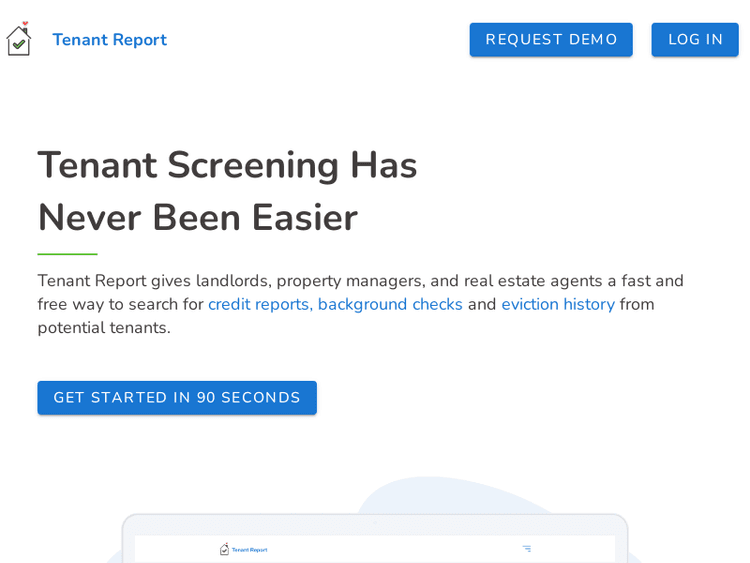Screen dimensions: 750x563
Task: Open the credit reports link
Action: (x=260, y=304)
